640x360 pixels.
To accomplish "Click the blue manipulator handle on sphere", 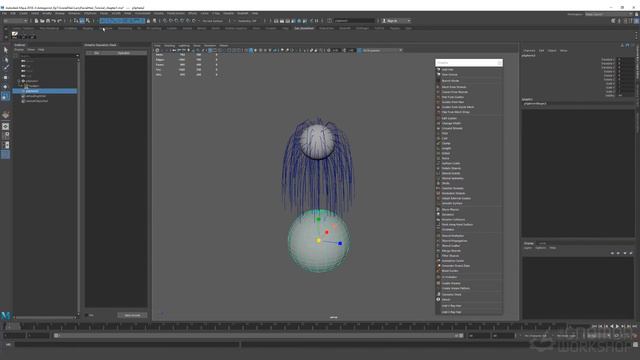I will (x=340, y=243).
